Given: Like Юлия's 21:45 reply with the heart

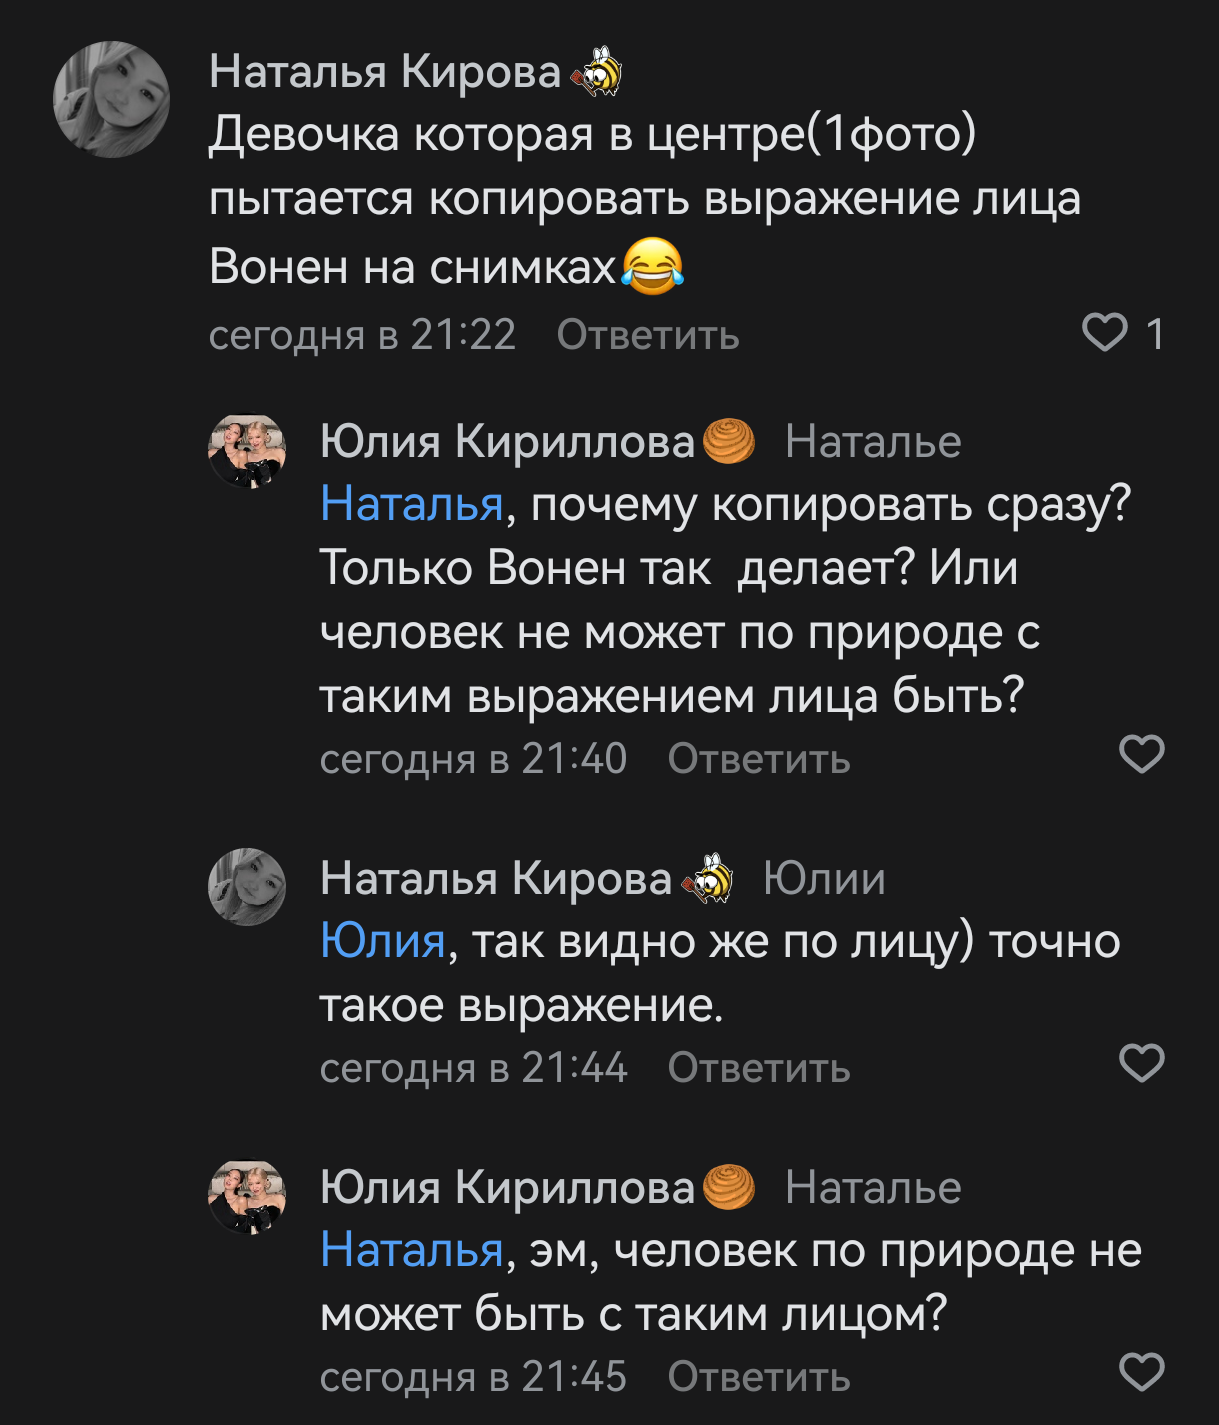Looking at the screenshot, I should pyautogui.click(x=1141, y=1373).
